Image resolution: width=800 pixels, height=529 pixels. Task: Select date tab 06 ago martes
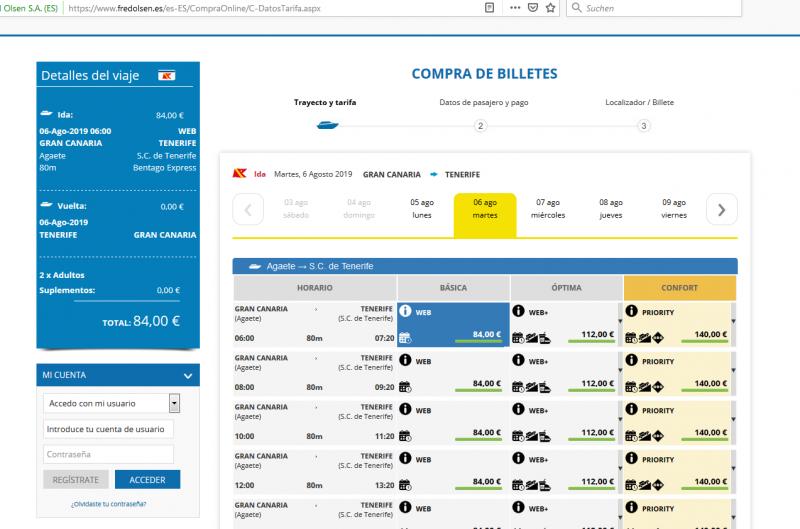[485, 215]
